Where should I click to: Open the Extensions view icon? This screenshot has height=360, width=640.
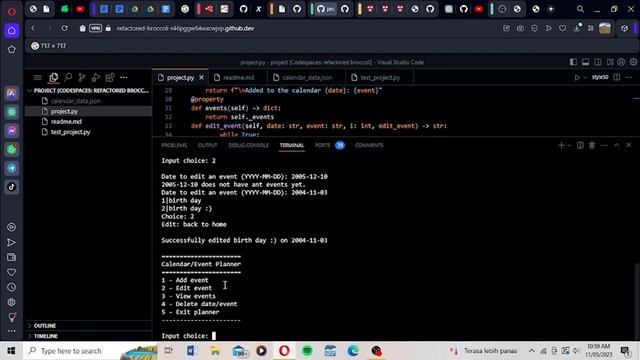point(110,77)
